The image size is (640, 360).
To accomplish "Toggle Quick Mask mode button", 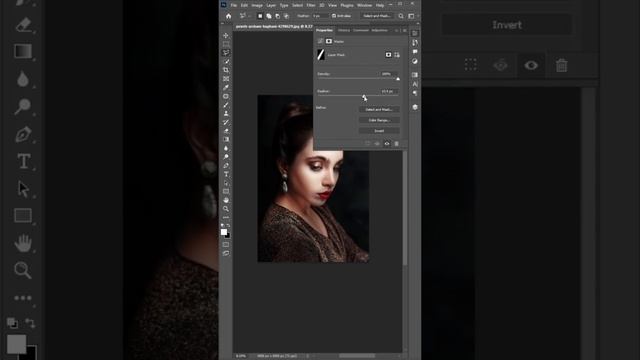I will click(x=226, y=244).
